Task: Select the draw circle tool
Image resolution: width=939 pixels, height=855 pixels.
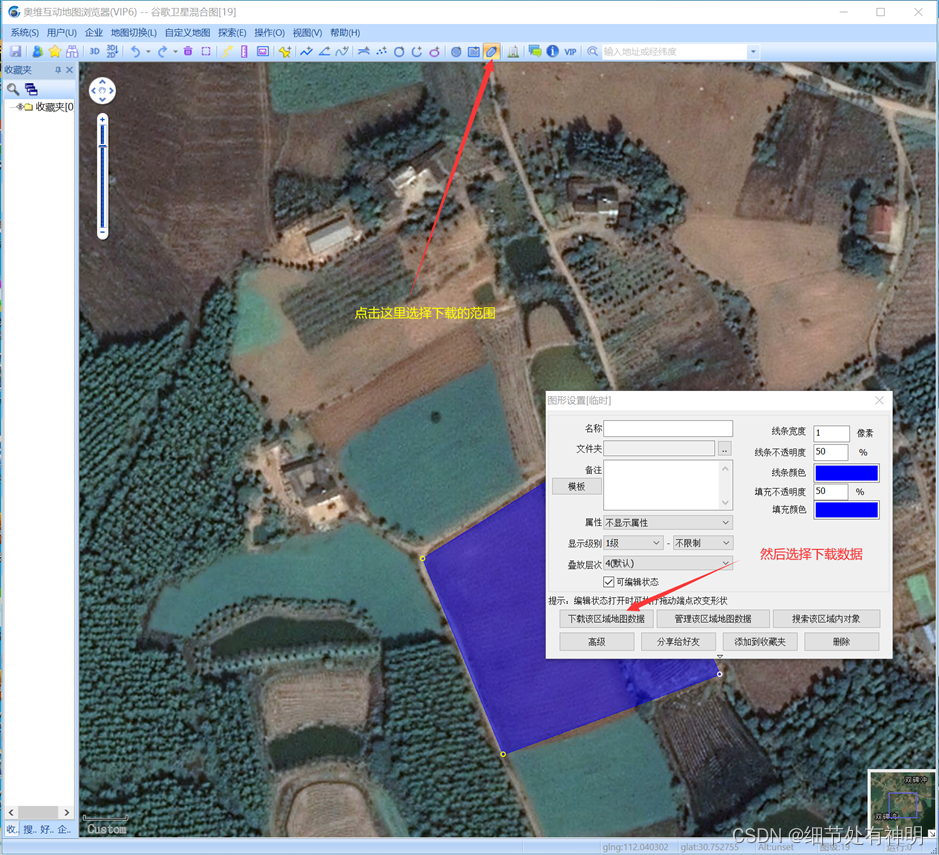Action: [x=399, y=52]
